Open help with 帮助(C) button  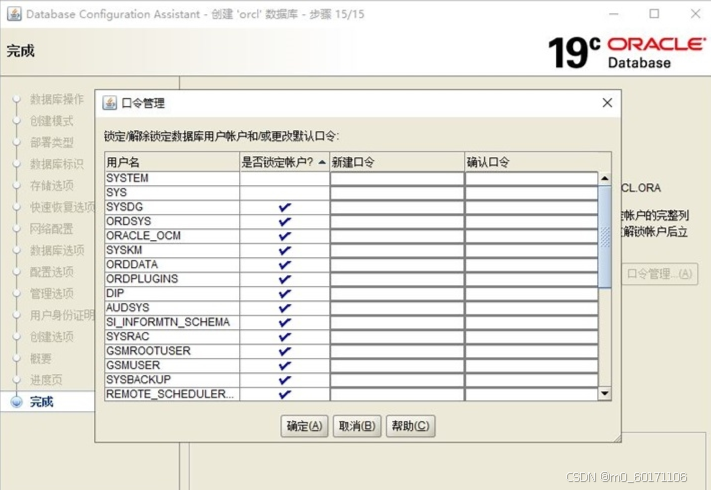[410, 426]
